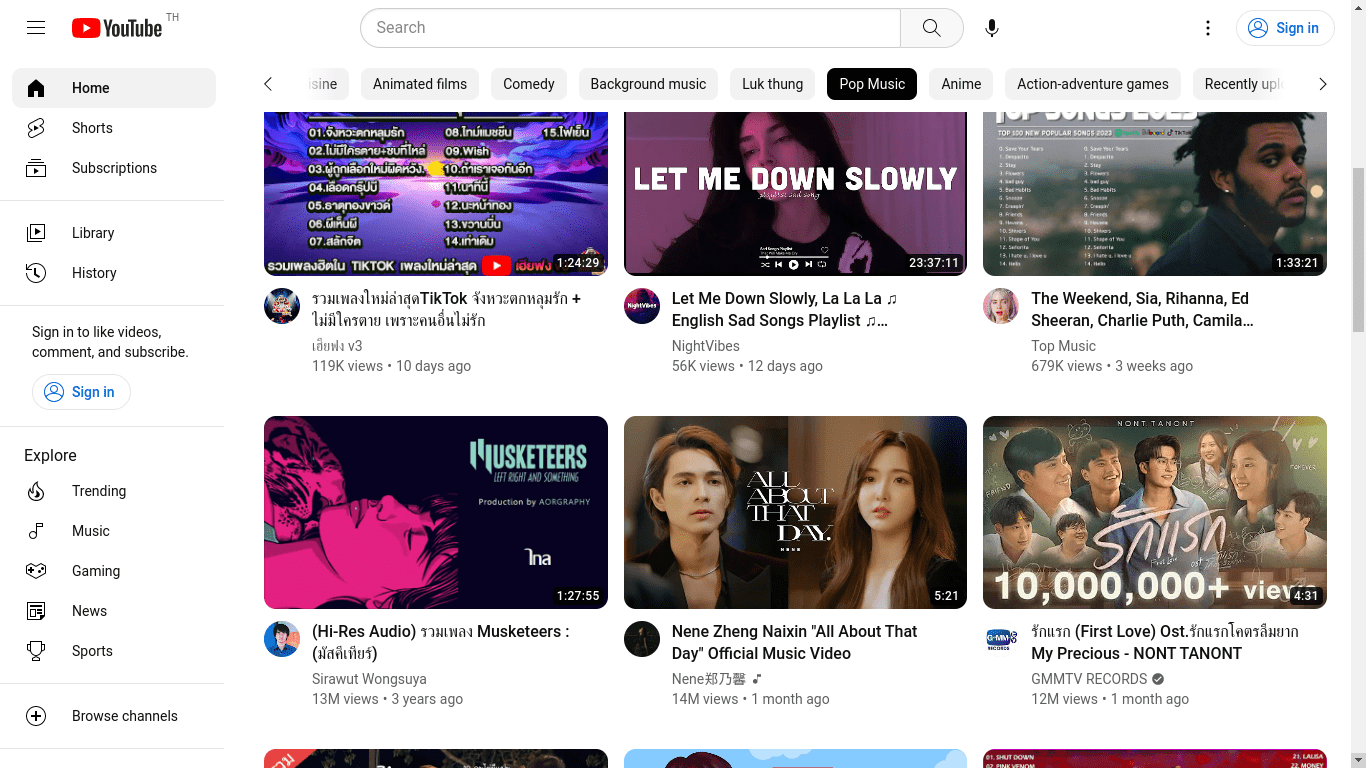The width and height of the screenshot is (1366, 768).
Task: Select the Luk thung chip
Action: 773,84
